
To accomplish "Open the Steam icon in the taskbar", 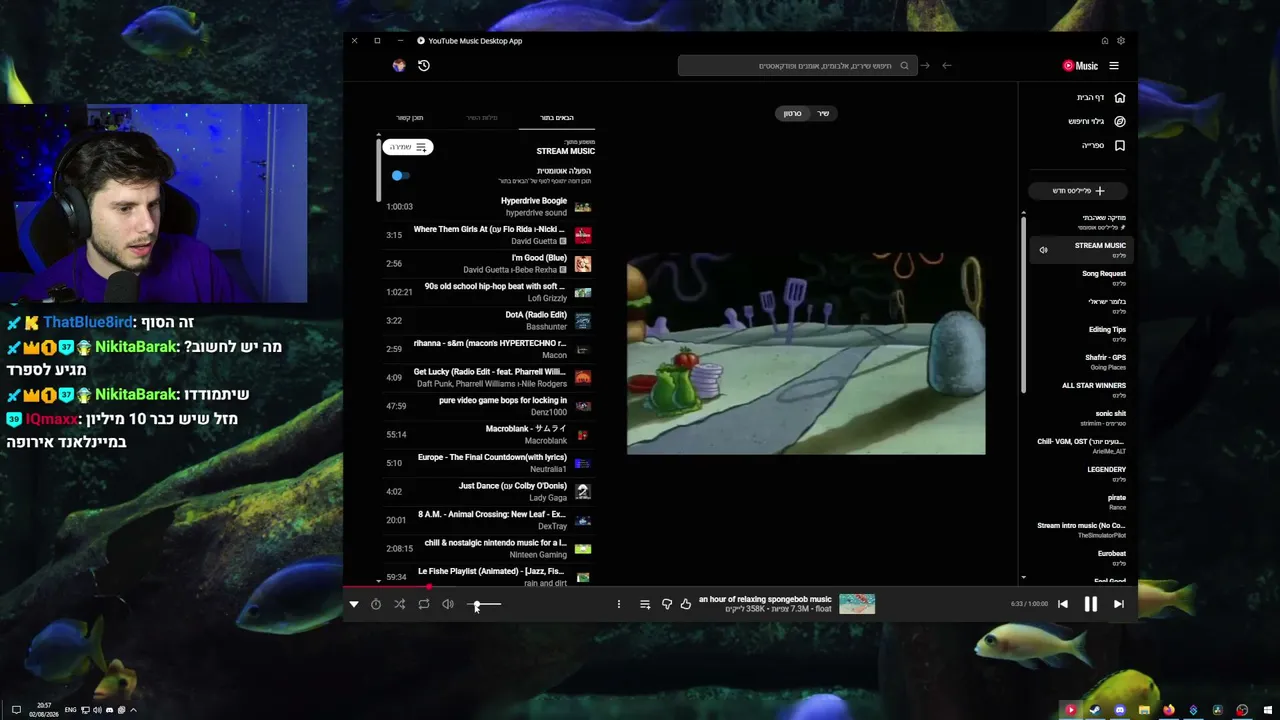I will pos(1095,710).
